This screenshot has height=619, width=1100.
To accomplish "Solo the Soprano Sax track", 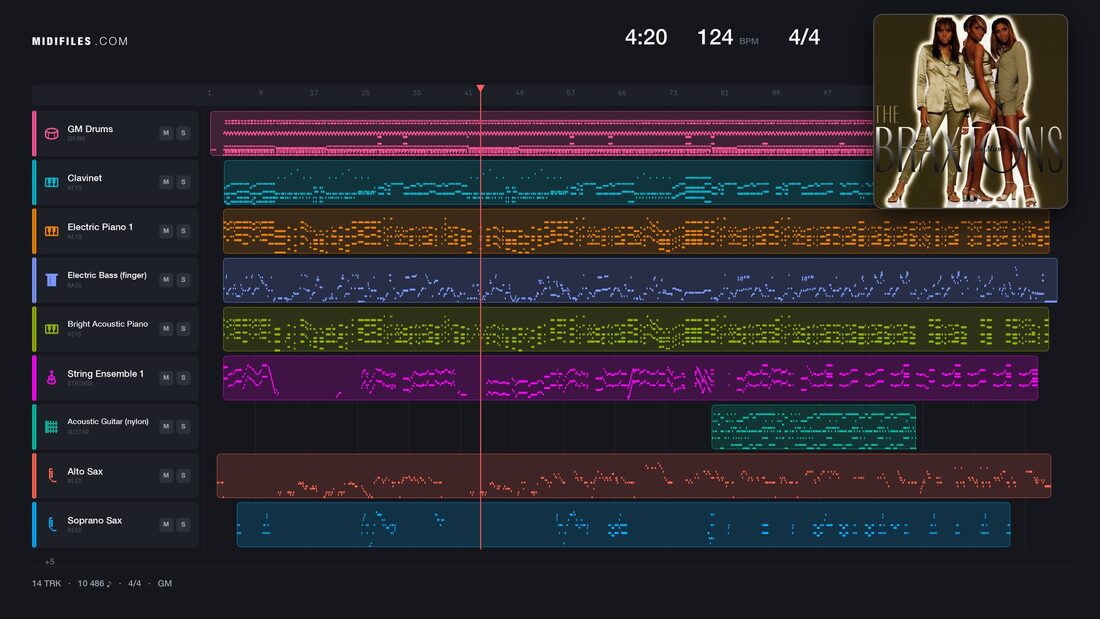I will tap(183, 524).
